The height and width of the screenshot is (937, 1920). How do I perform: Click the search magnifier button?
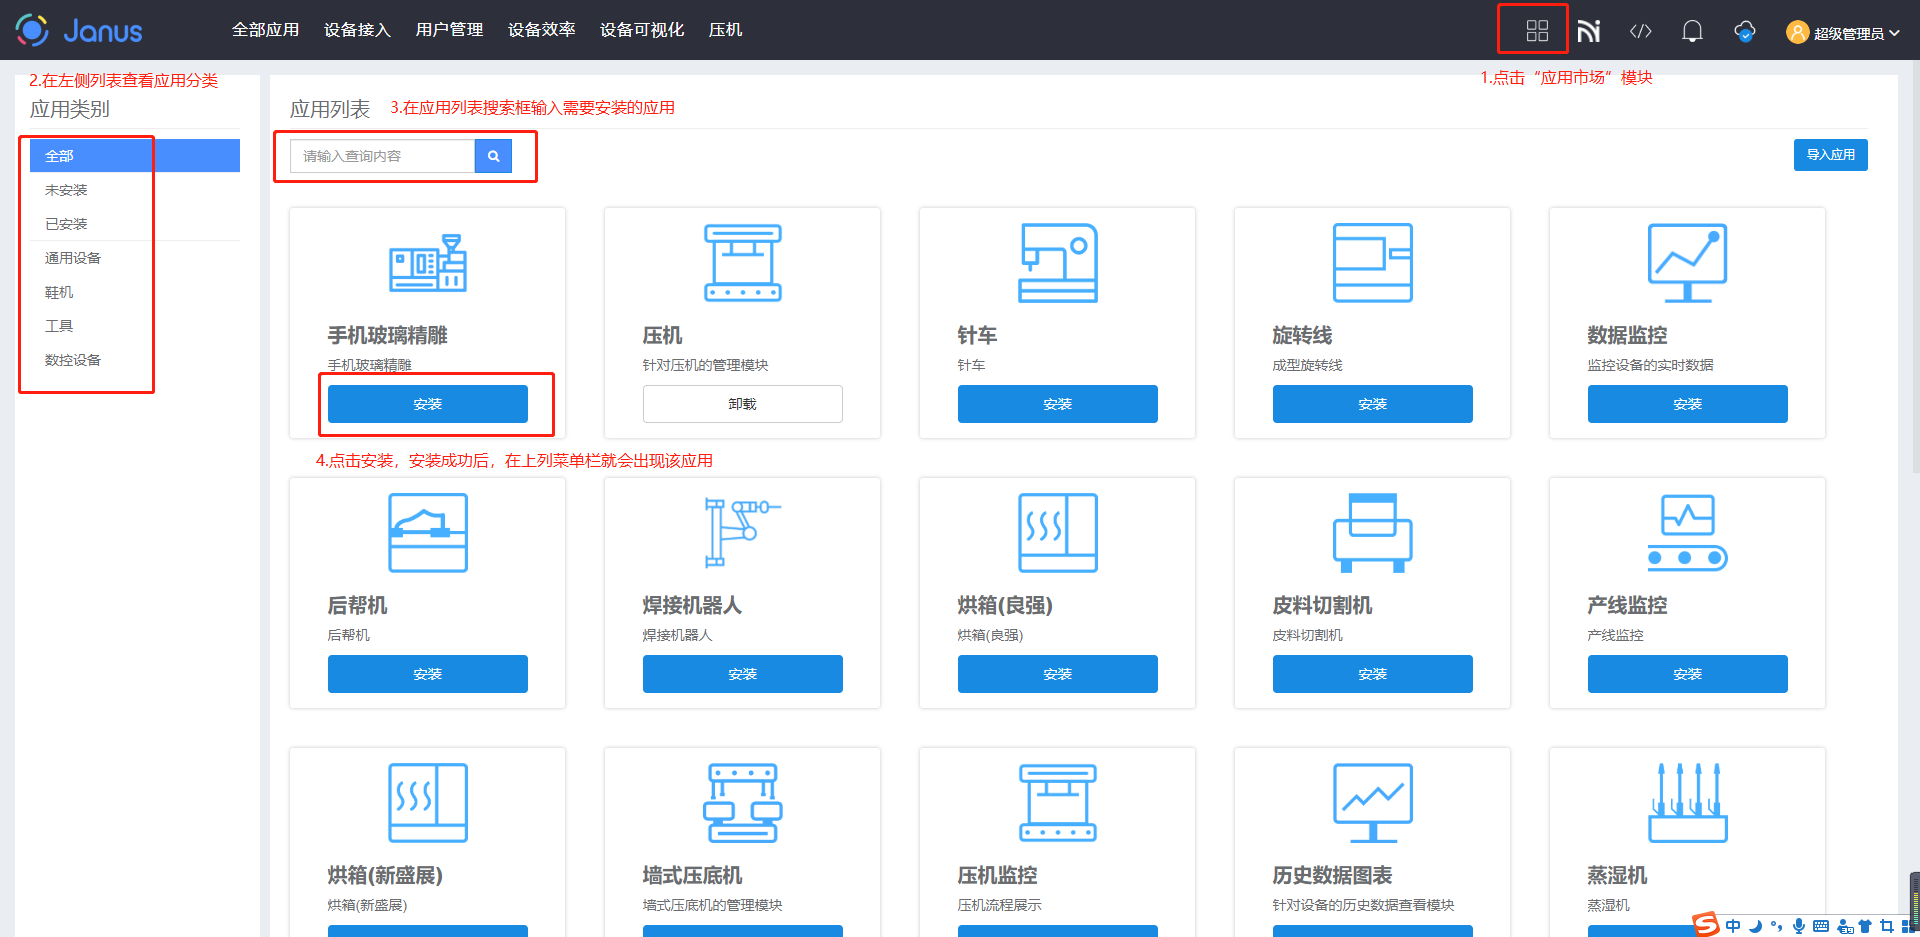[493, 156]
